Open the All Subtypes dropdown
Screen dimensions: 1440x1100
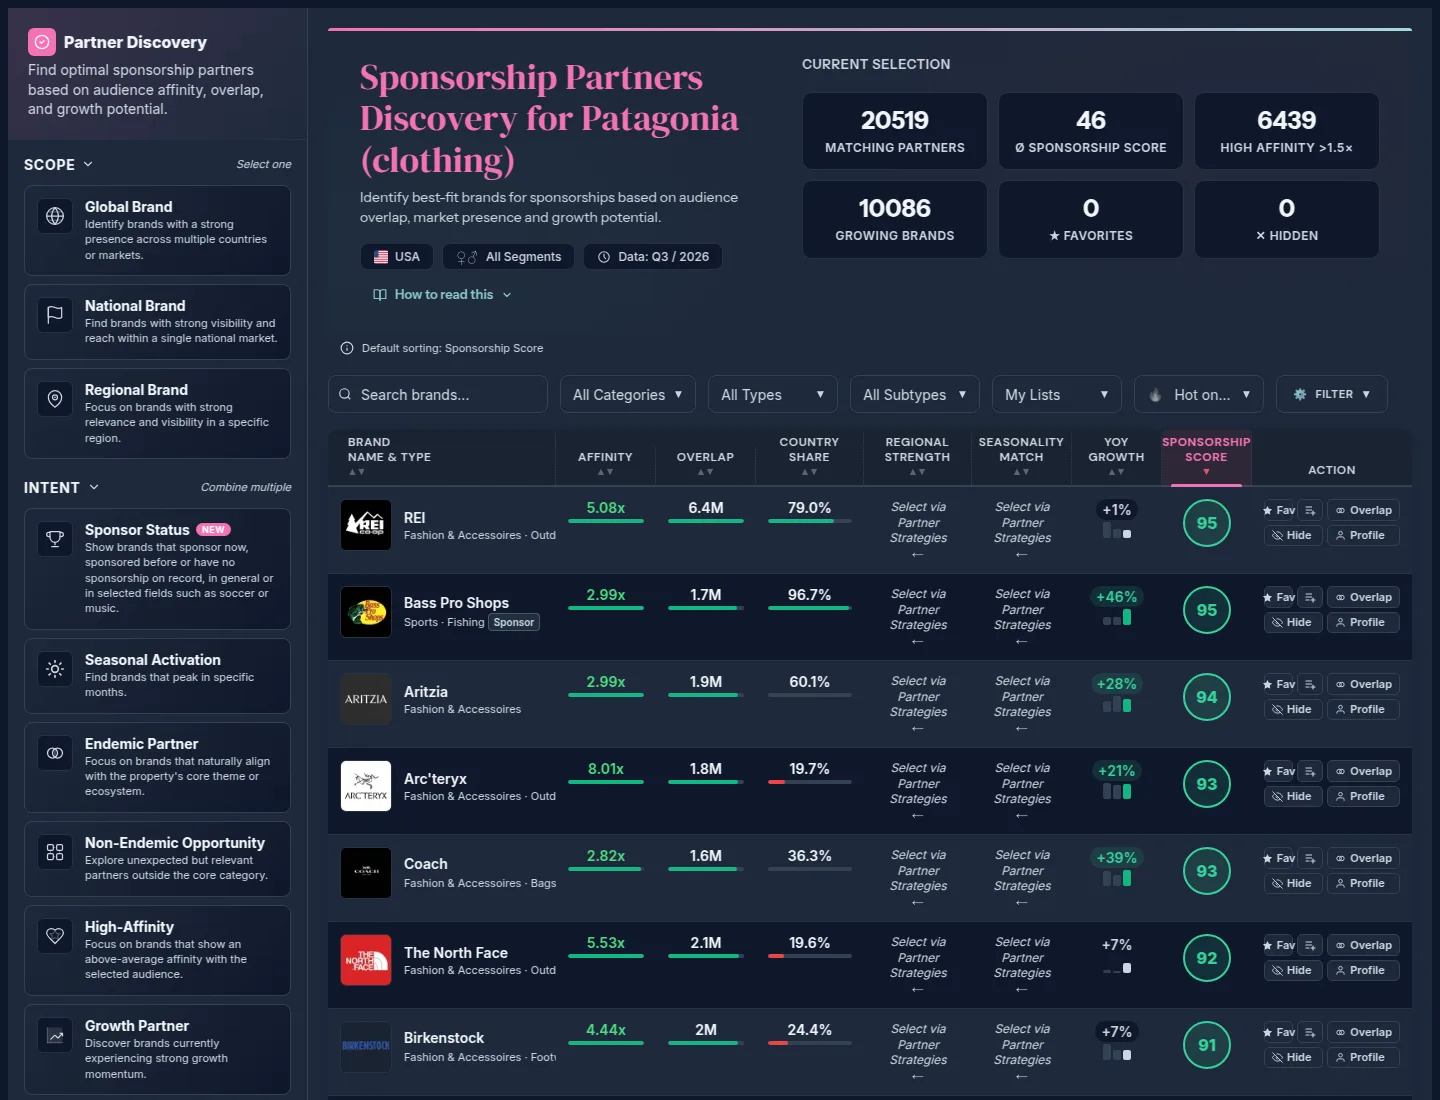tap(915, 394)
